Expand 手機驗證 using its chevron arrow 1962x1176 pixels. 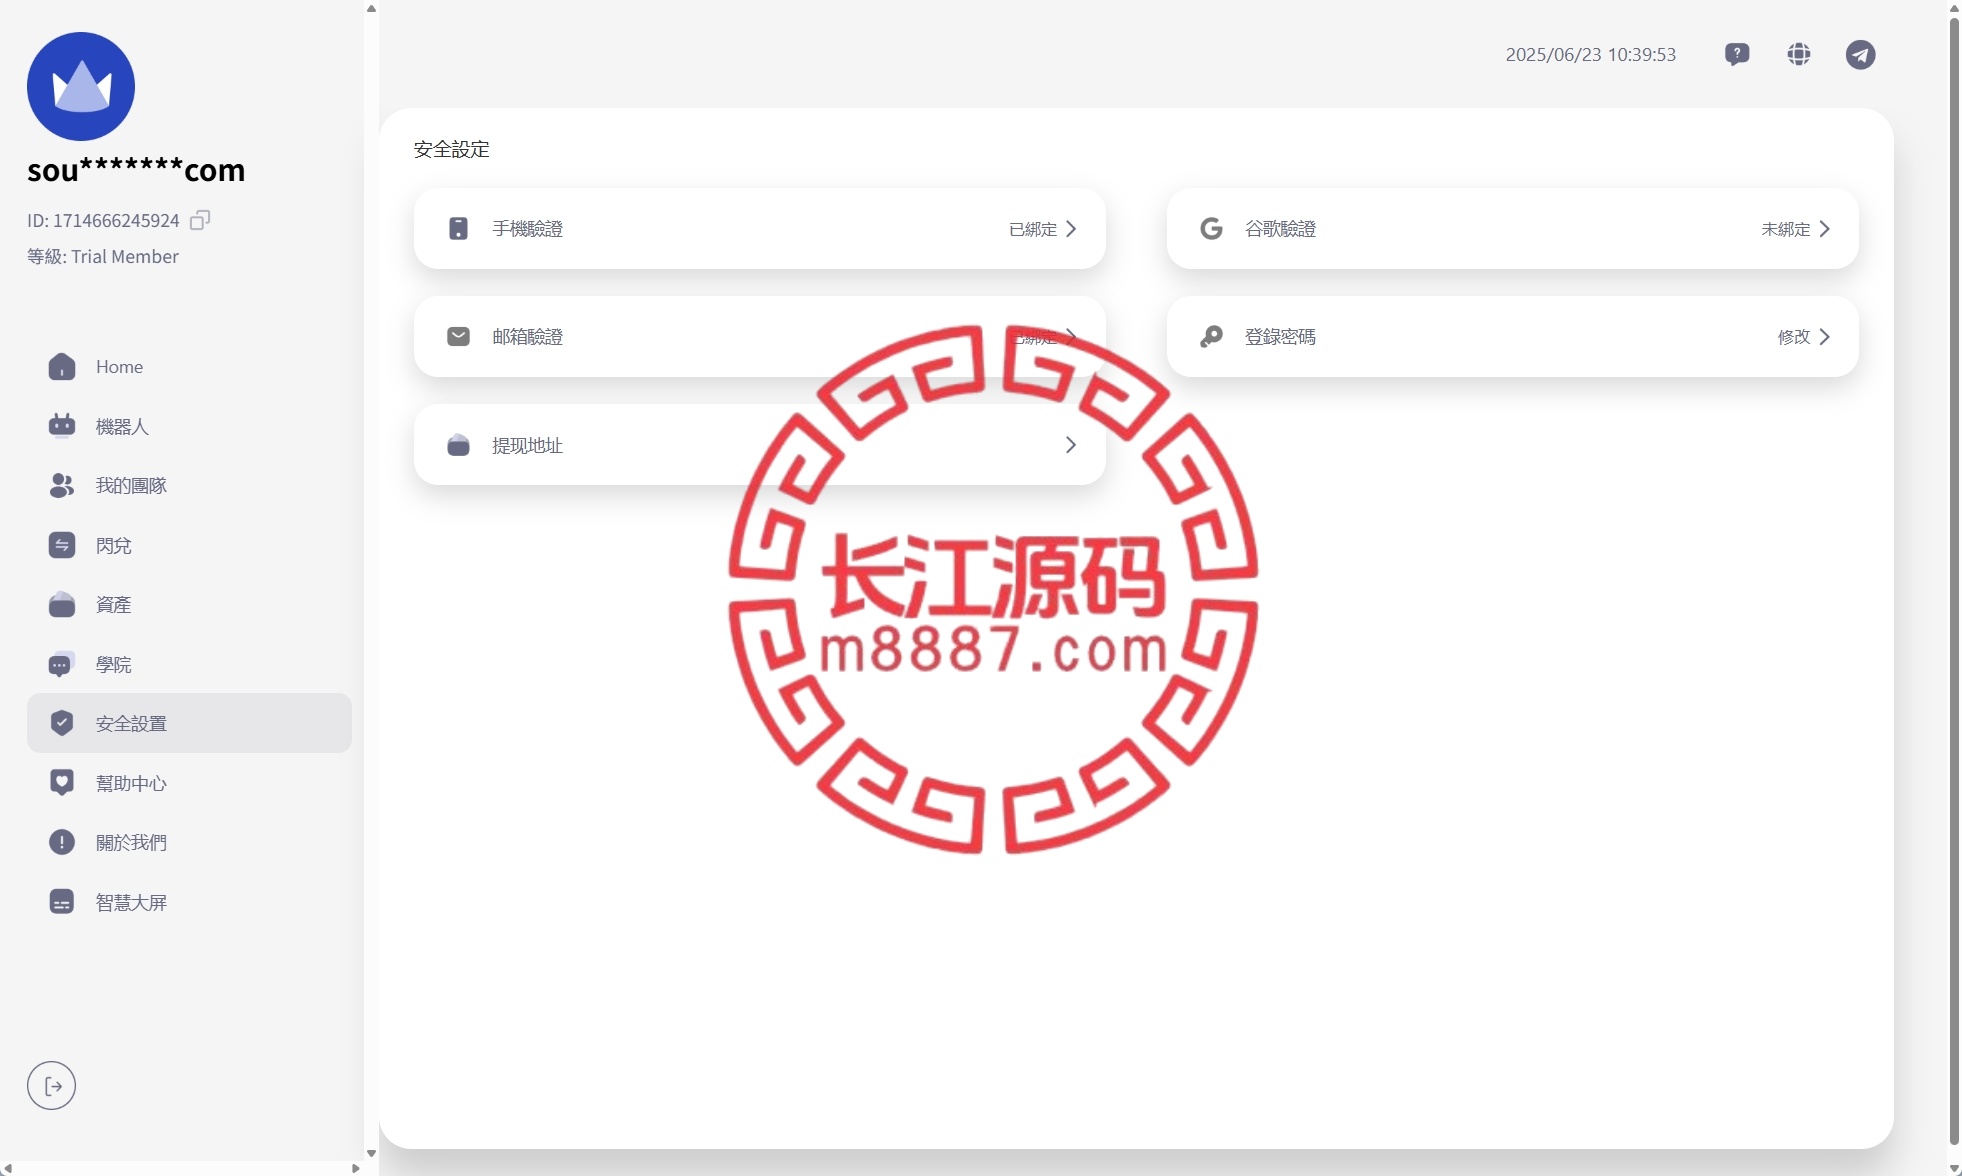click(1071, 229)
